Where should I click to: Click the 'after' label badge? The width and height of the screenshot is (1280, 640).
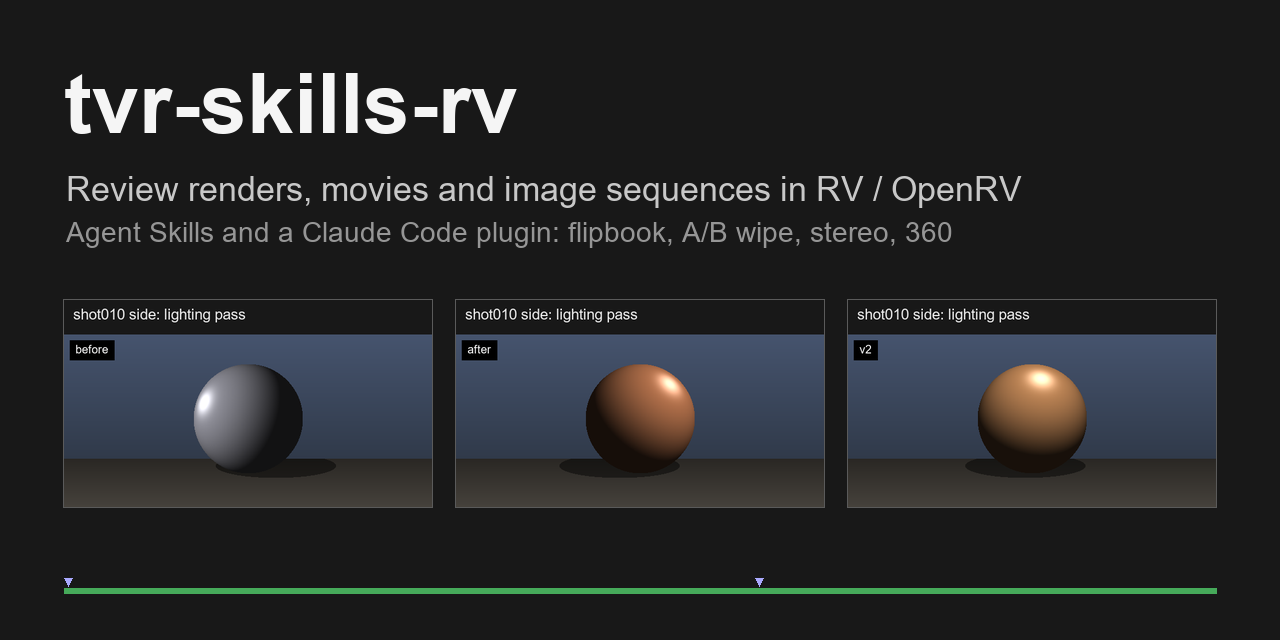[x=479, y=350]
